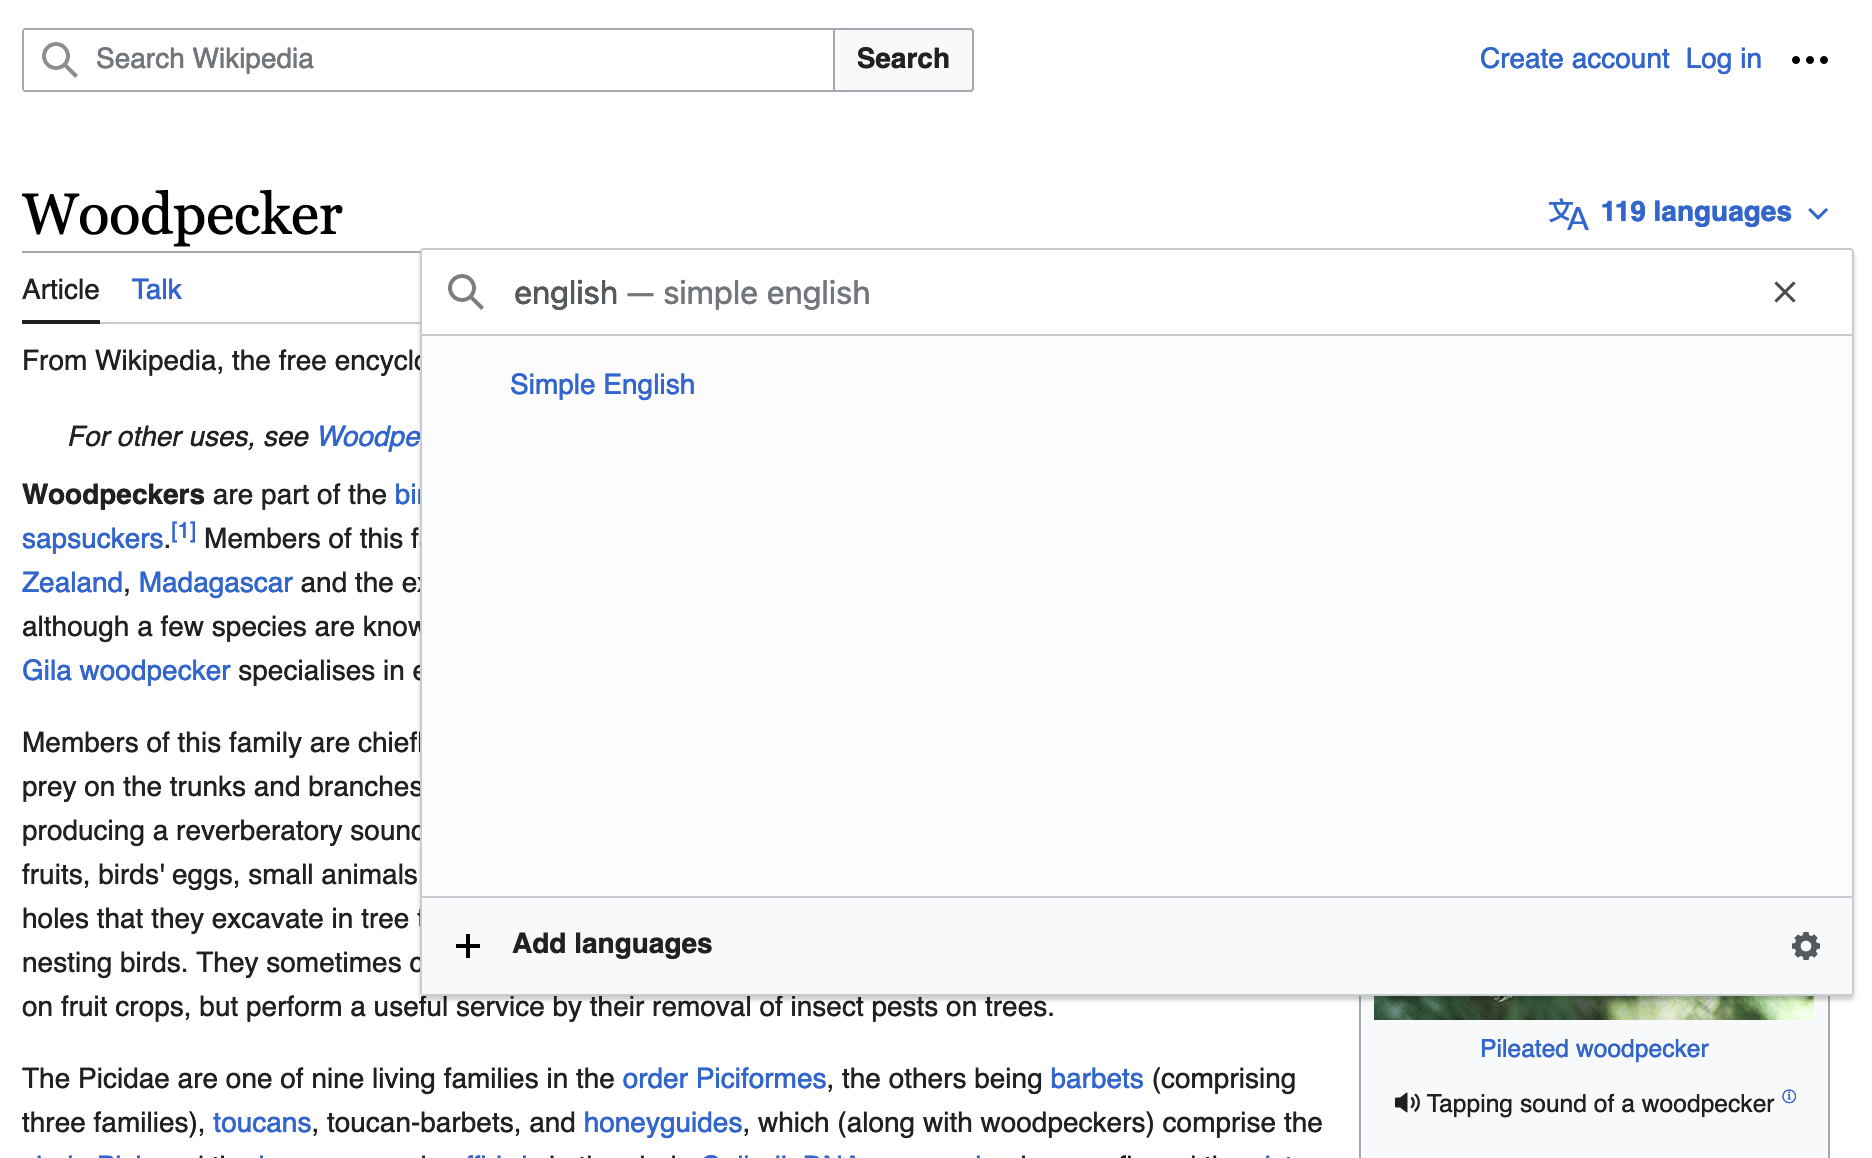Viewport: 1872px width, 1158px height.
Task: Play the woodpecker tapping sound speaker icon
Action: [1406, 1103]
